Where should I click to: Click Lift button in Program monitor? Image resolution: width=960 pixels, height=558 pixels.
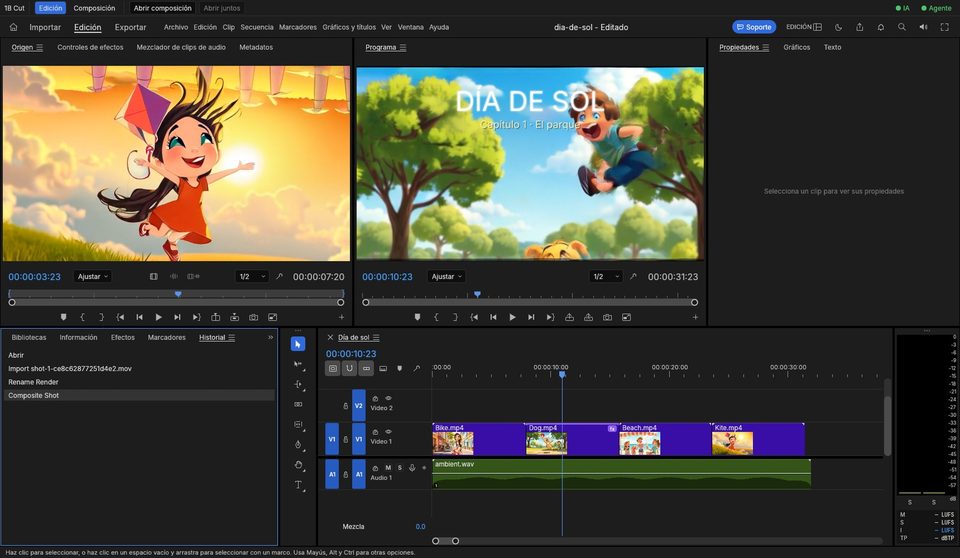coord(569,317)
